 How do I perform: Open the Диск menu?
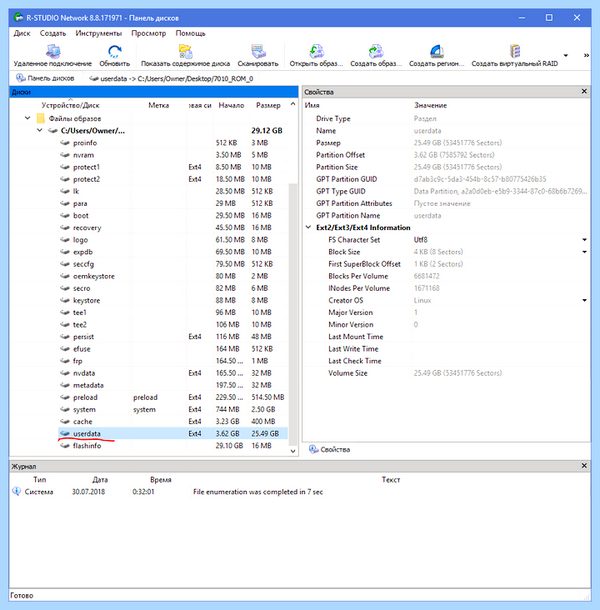22,33
